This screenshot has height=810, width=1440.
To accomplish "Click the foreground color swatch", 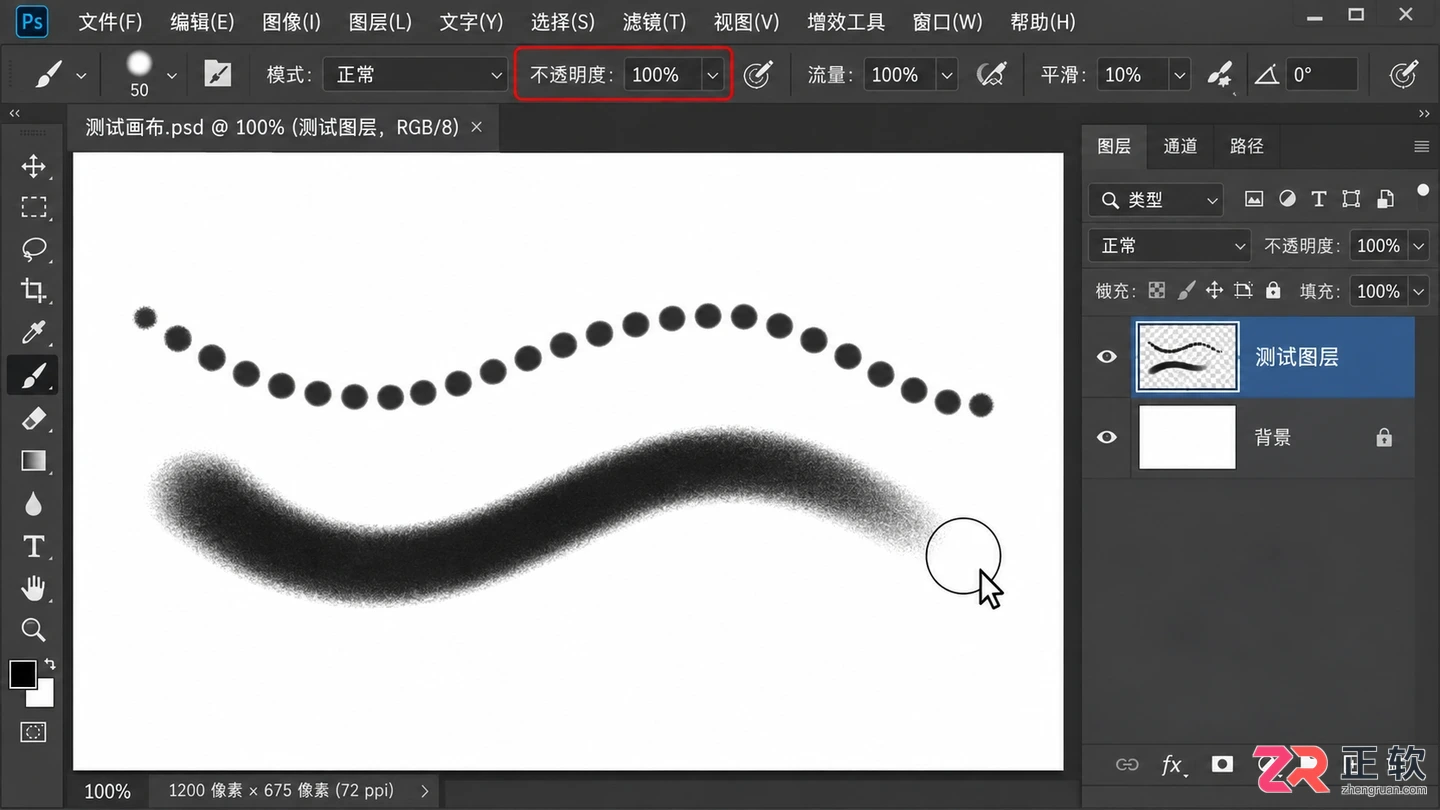I will [x=23, y=674].
